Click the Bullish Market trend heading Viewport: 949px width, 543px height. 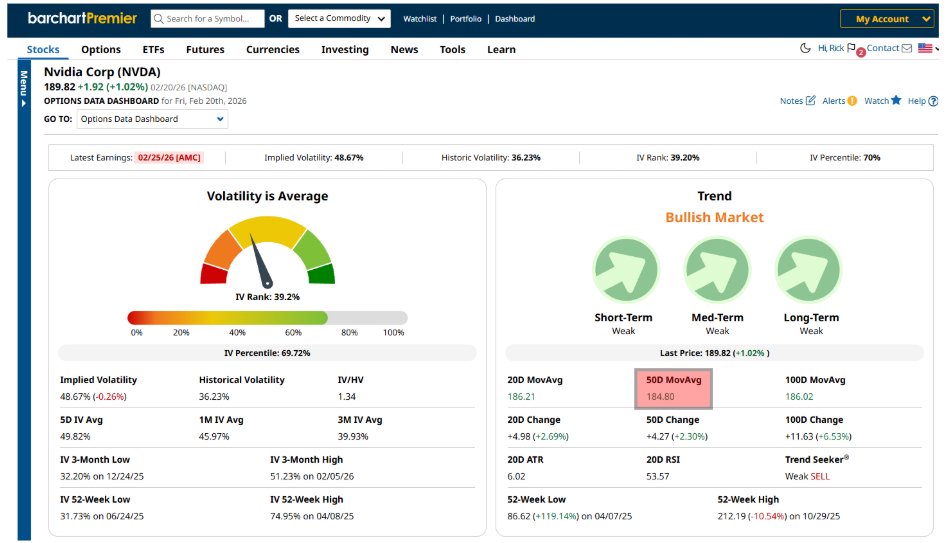click(x=715, y=217)
